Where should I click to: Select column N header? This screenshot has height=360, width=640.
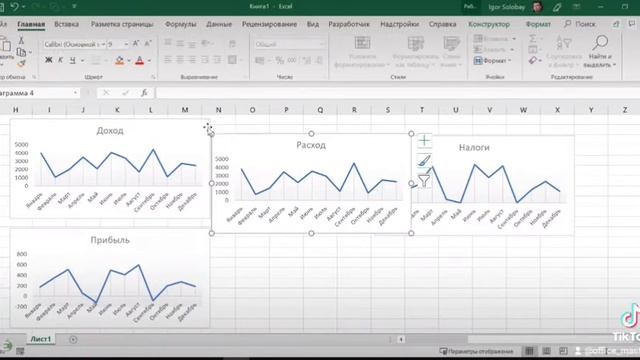click(x=218, y=109)
